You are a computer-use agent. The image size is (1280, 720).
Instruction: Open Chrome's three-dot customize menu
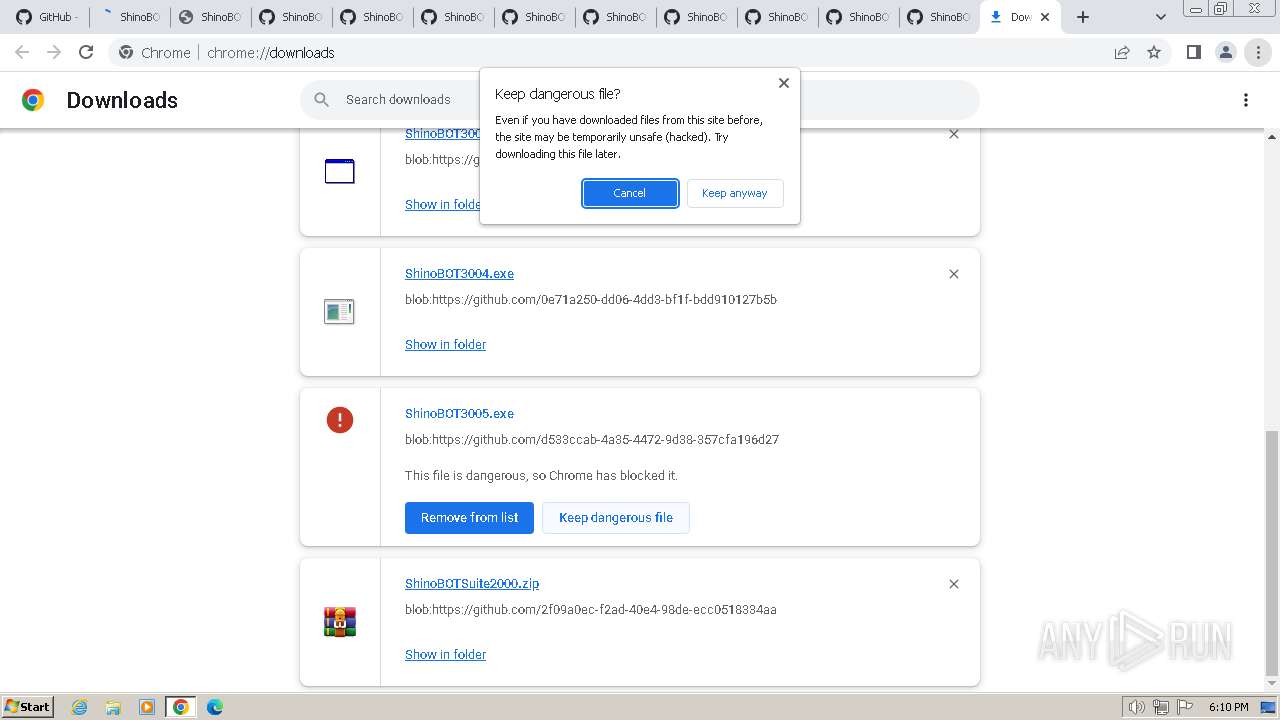coord(1258,52)
